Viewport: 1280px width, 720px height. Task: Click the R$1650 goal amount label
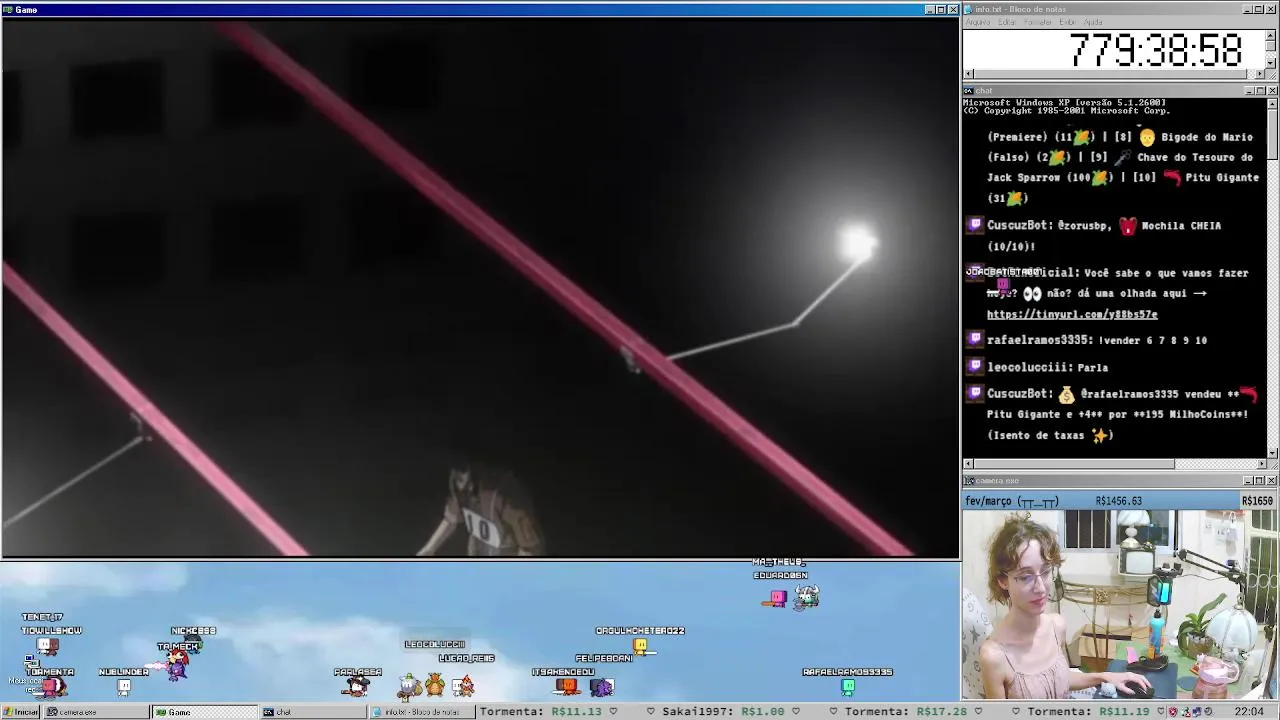1257,501
